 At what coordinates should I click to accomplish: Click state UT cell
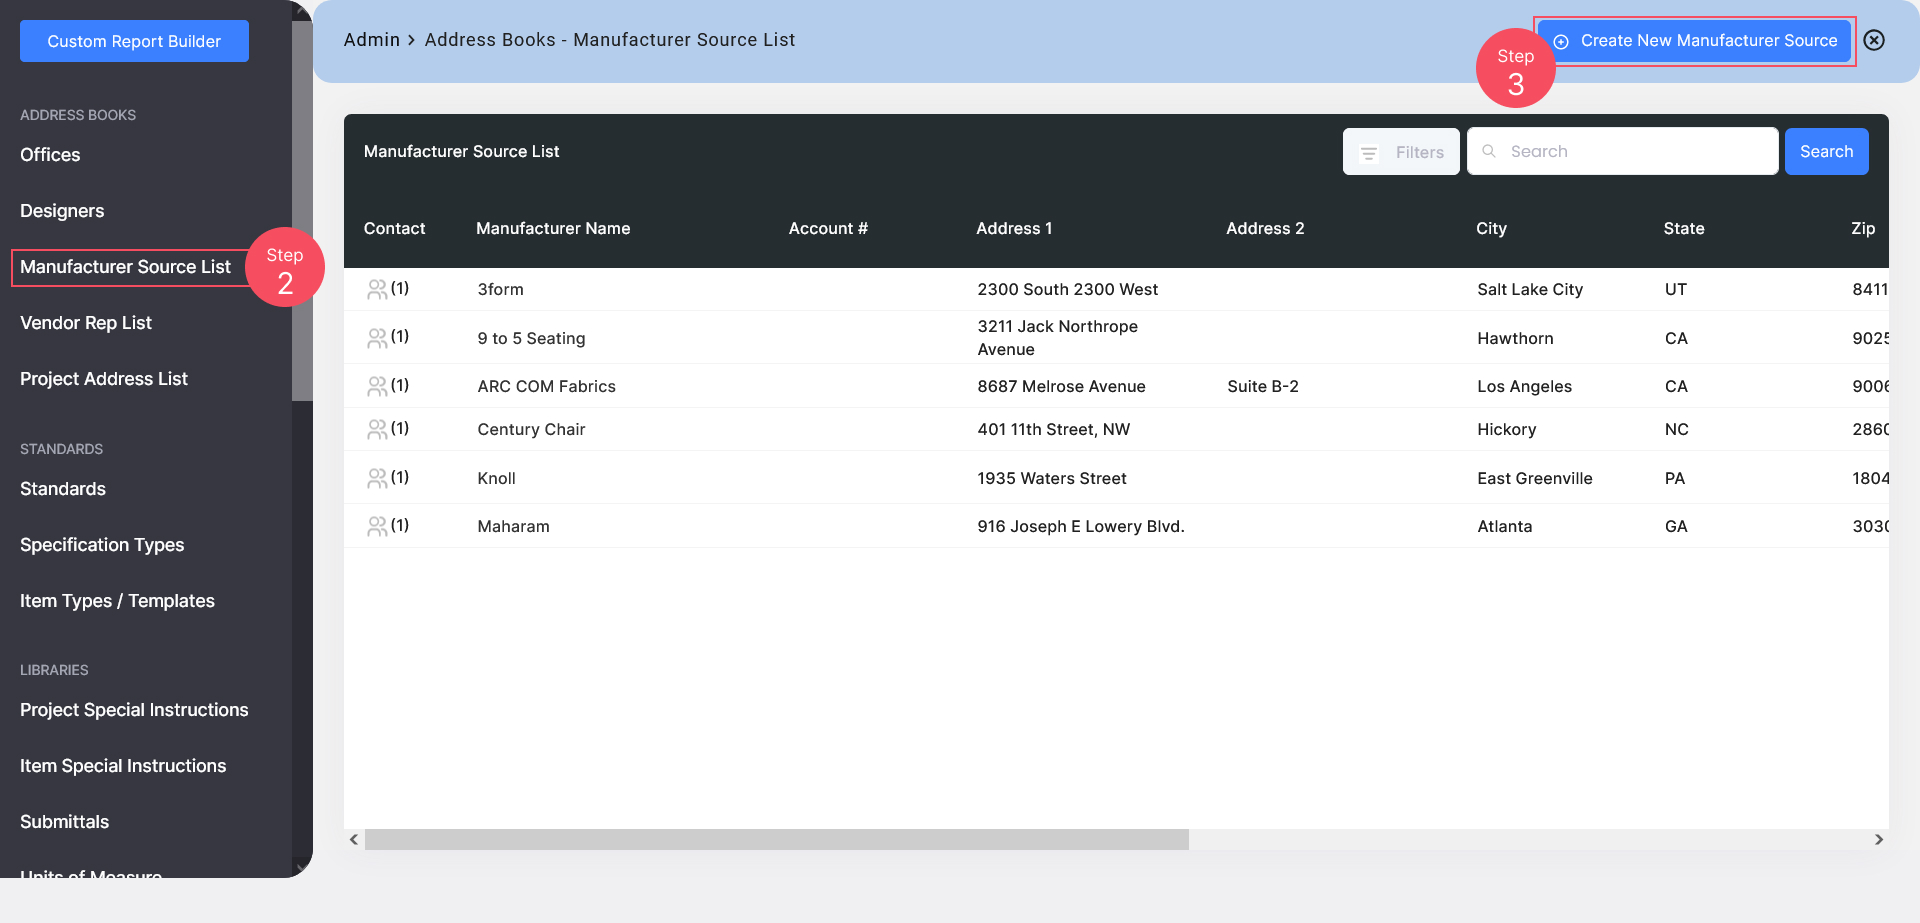click(x=1675, y=289)
